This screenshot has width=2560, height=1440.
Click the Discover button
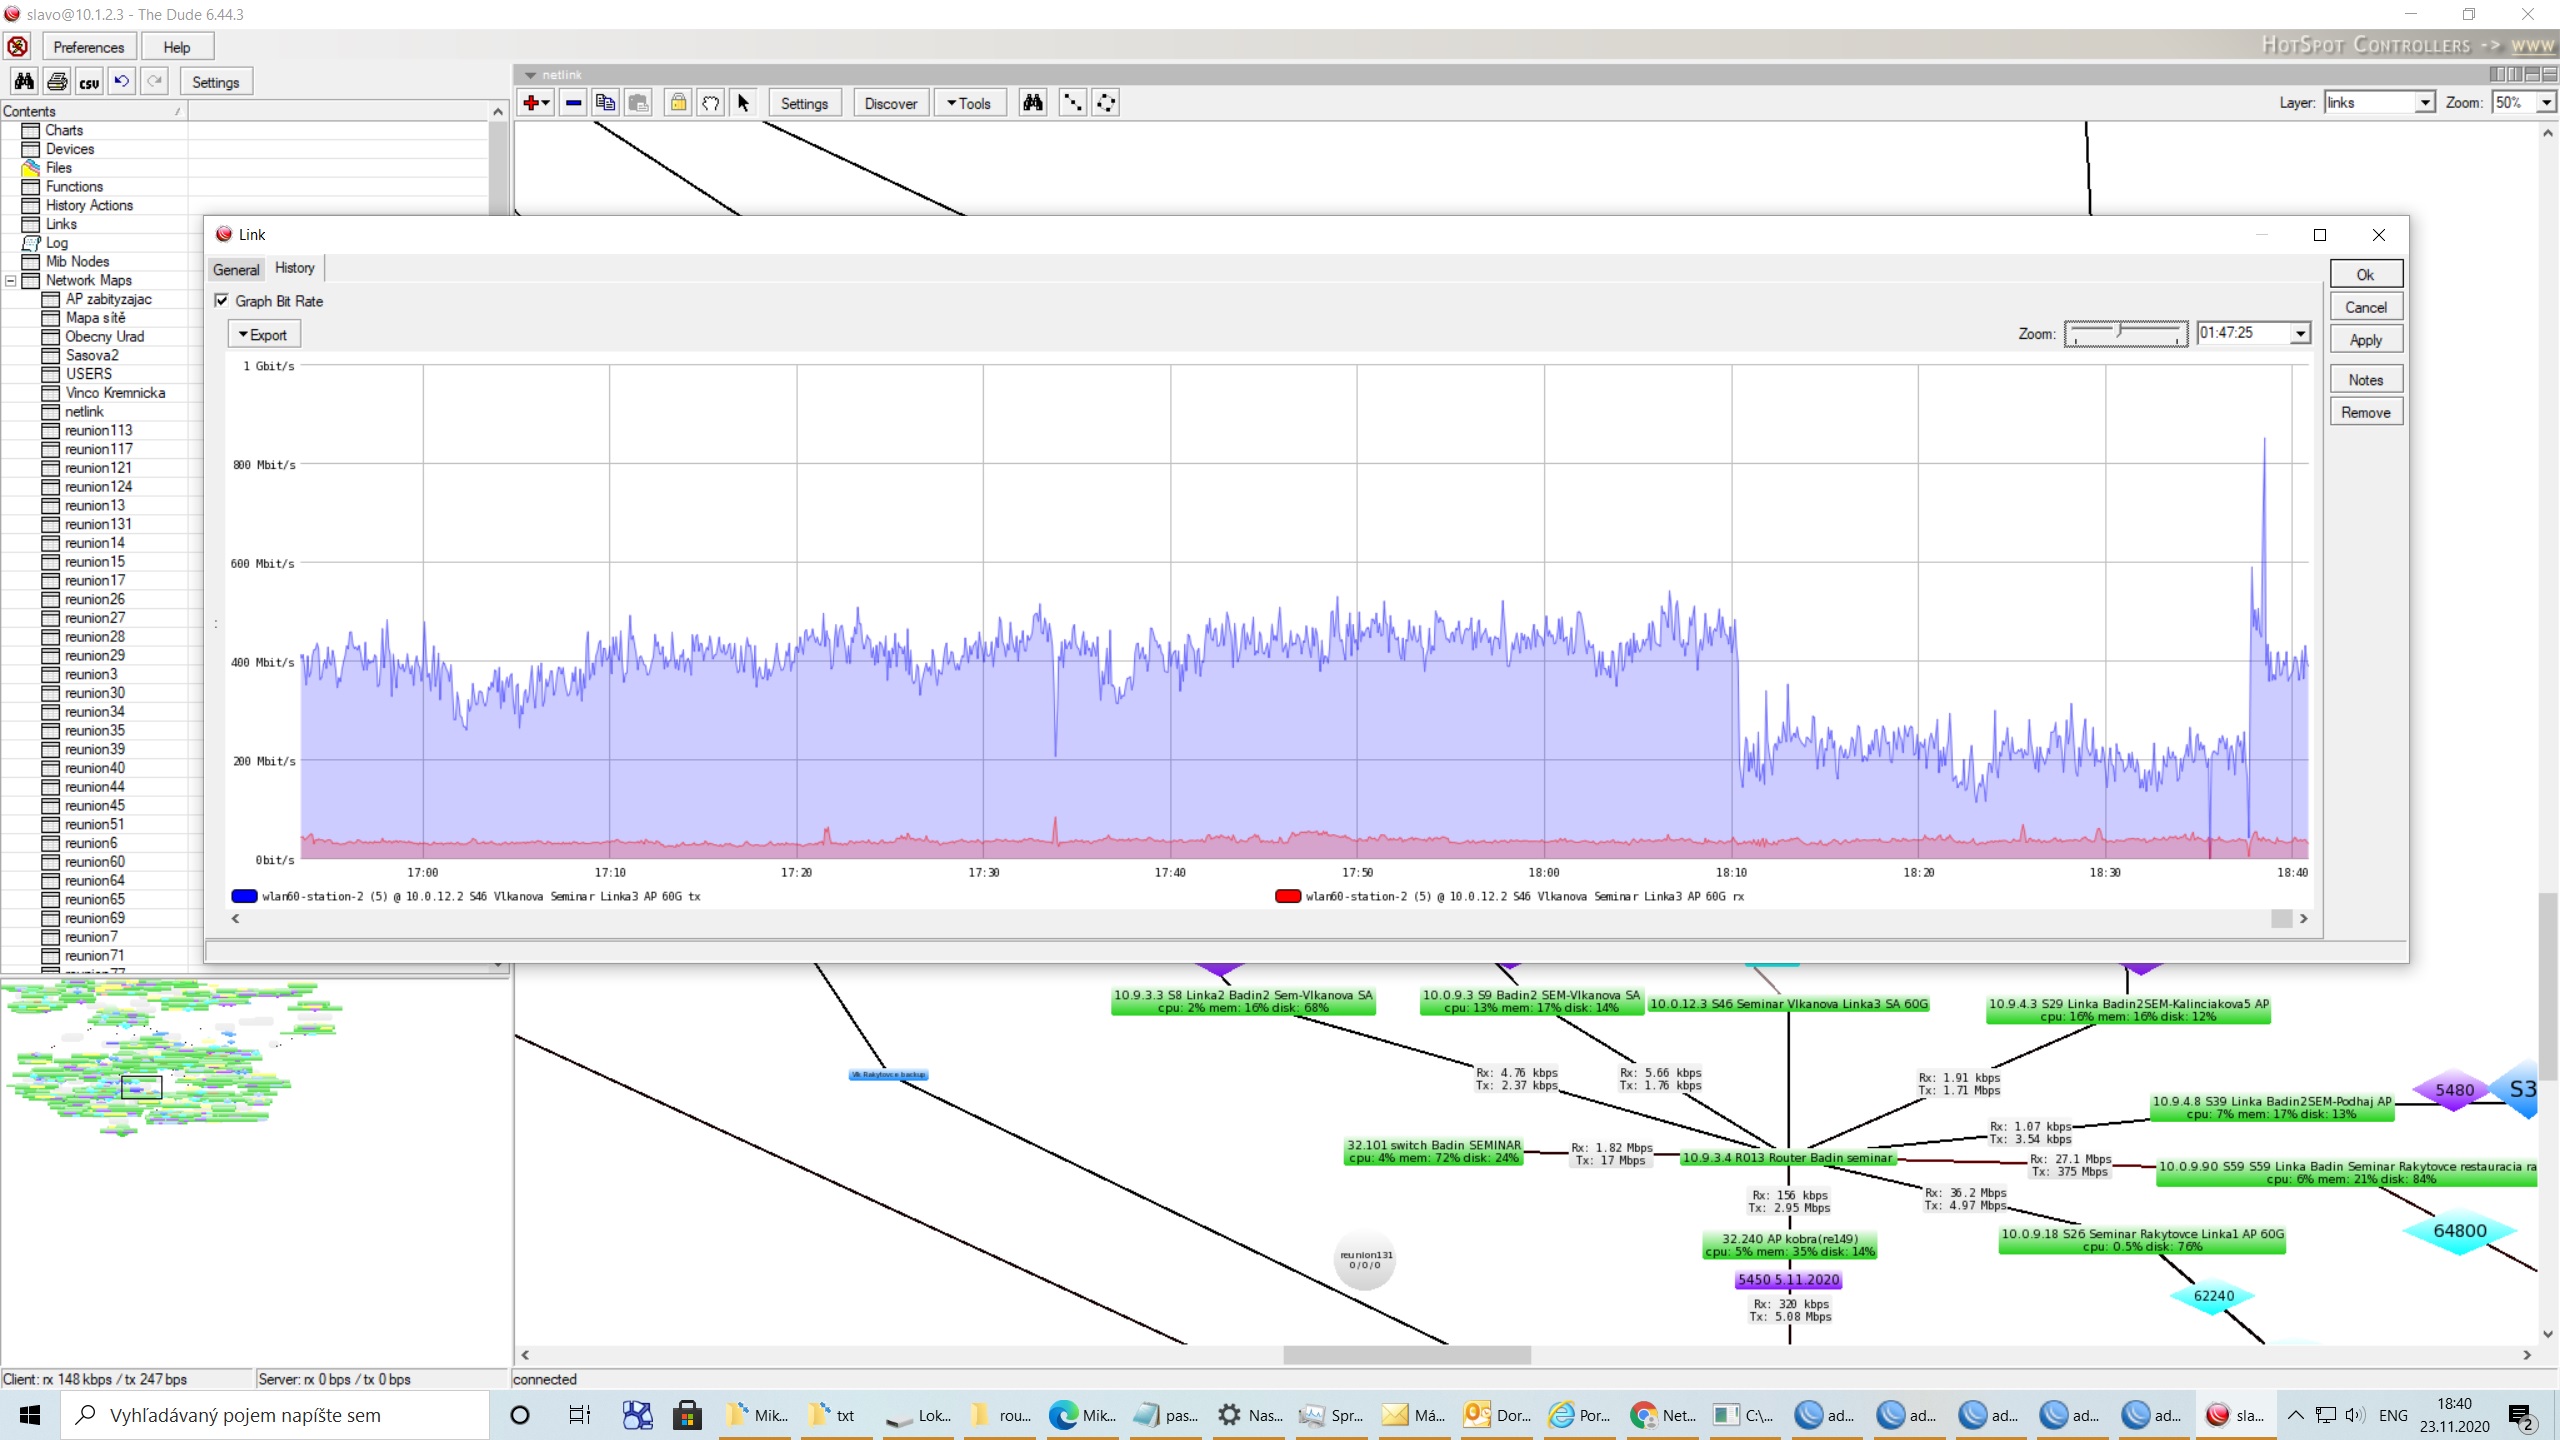pyautogui.click(x=889, y=103)
